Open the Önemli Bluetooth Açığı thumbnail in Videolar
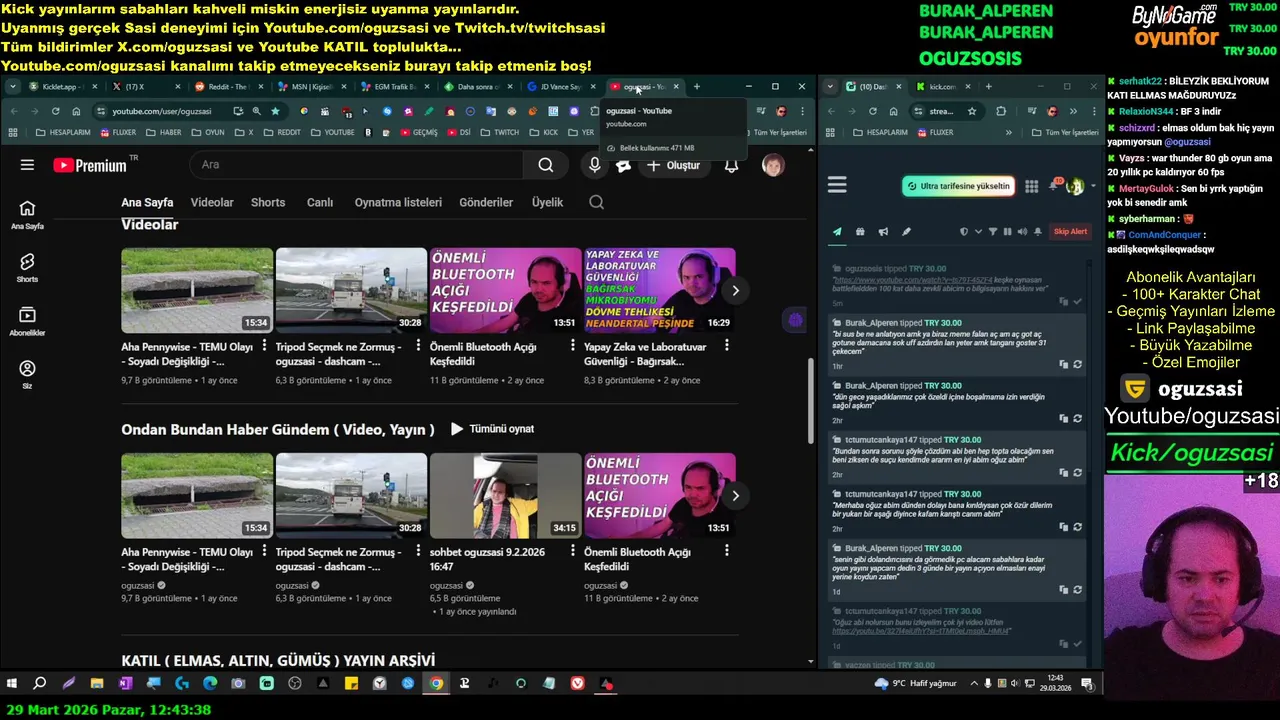The image size is (1280, 720). click(505, 290)
